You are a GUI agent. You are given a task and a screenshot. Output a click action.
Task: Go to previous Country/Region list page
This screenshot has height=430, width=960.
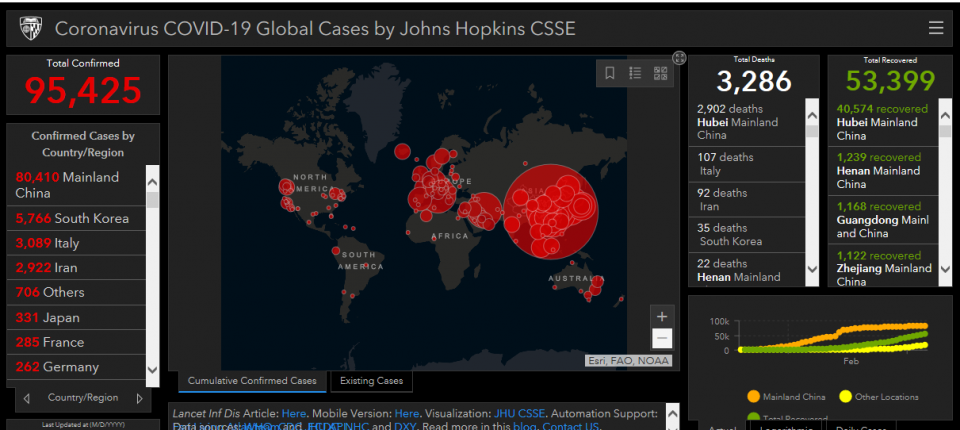pos(25,398)
